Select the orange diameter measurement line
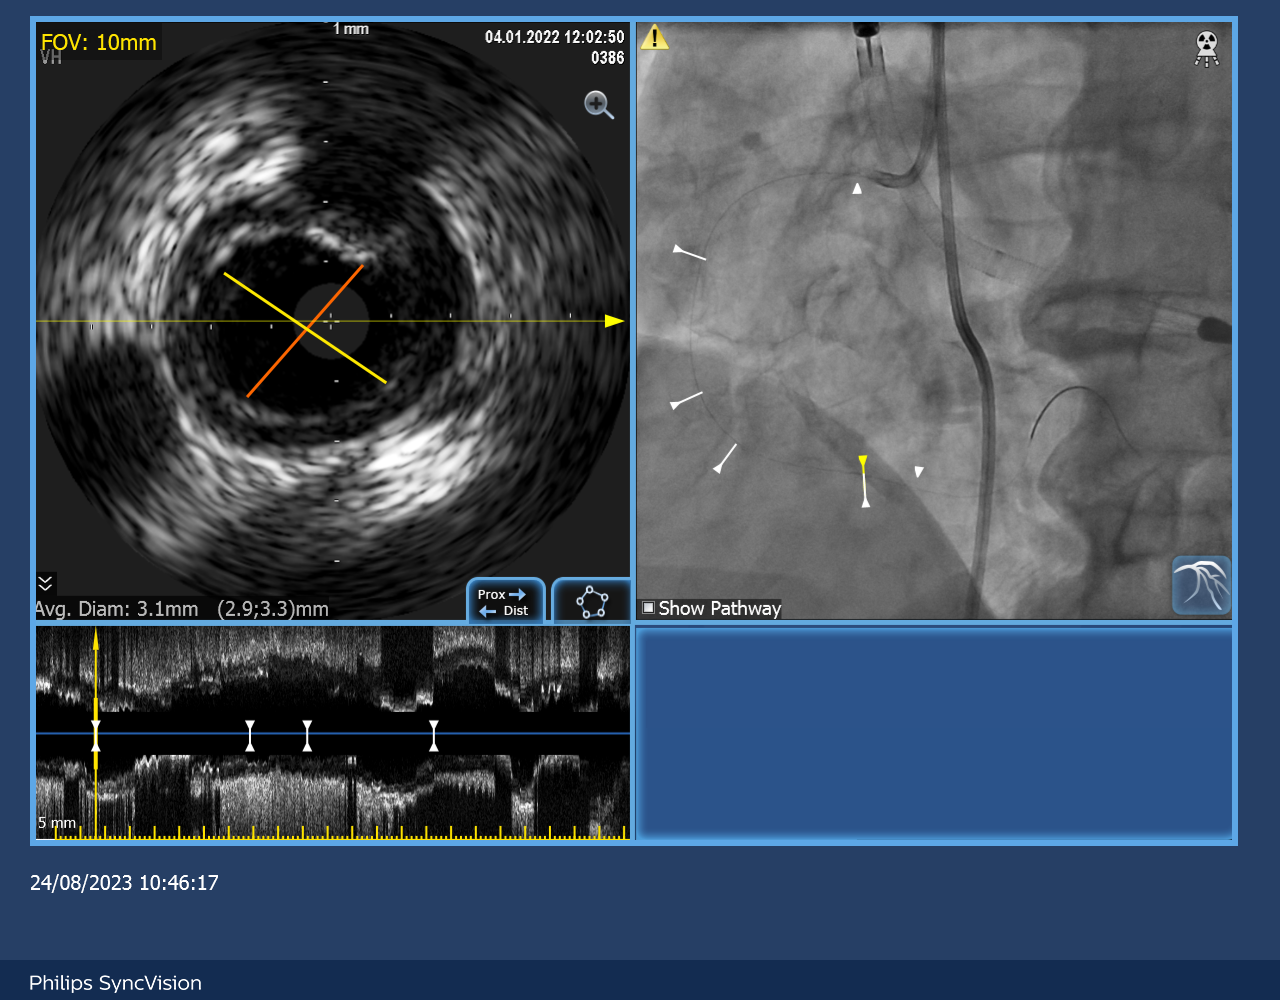The width and height of the screenshot is (1280, 1000). coord(305,331)
